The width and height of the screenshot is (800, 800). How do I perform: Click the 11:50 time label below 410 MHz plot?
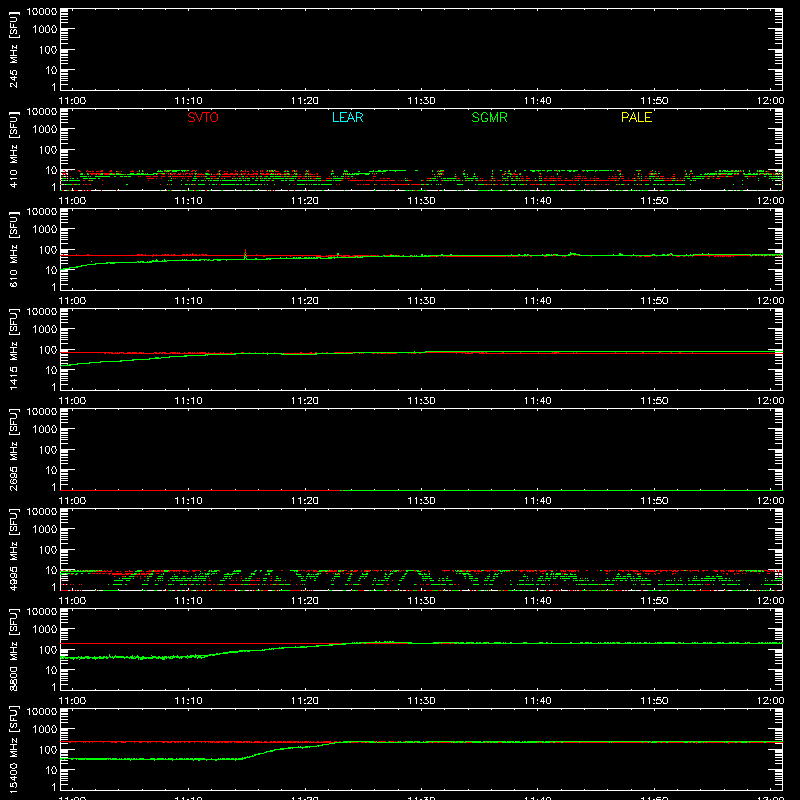pos(654,201)
